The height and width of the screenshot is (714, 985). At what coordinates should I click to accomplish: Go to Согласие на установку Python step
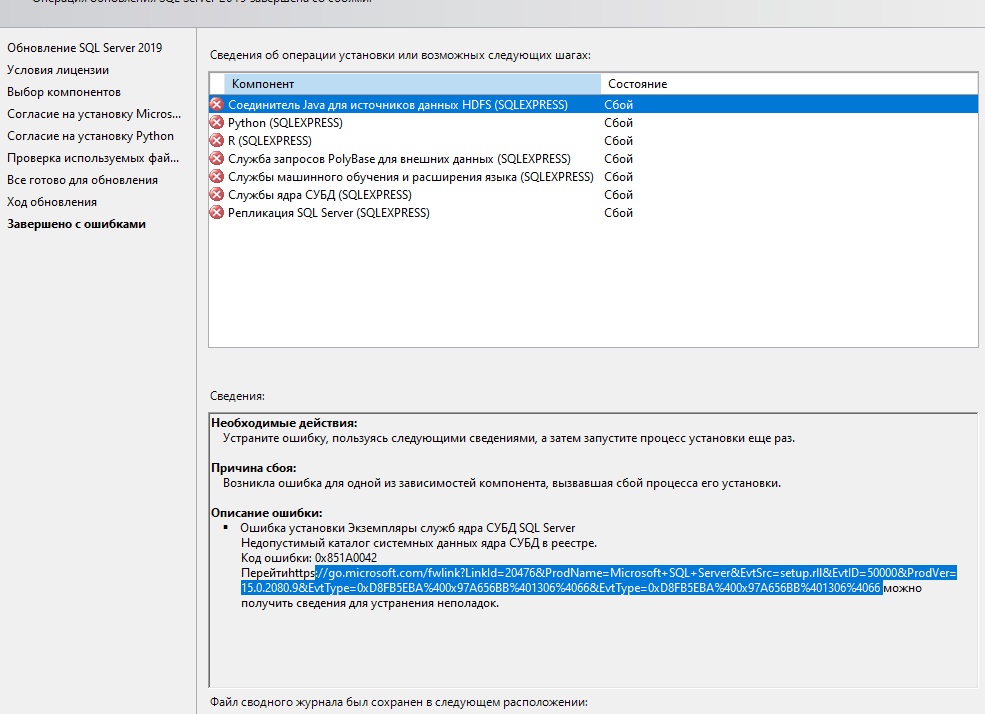[90, 136]
